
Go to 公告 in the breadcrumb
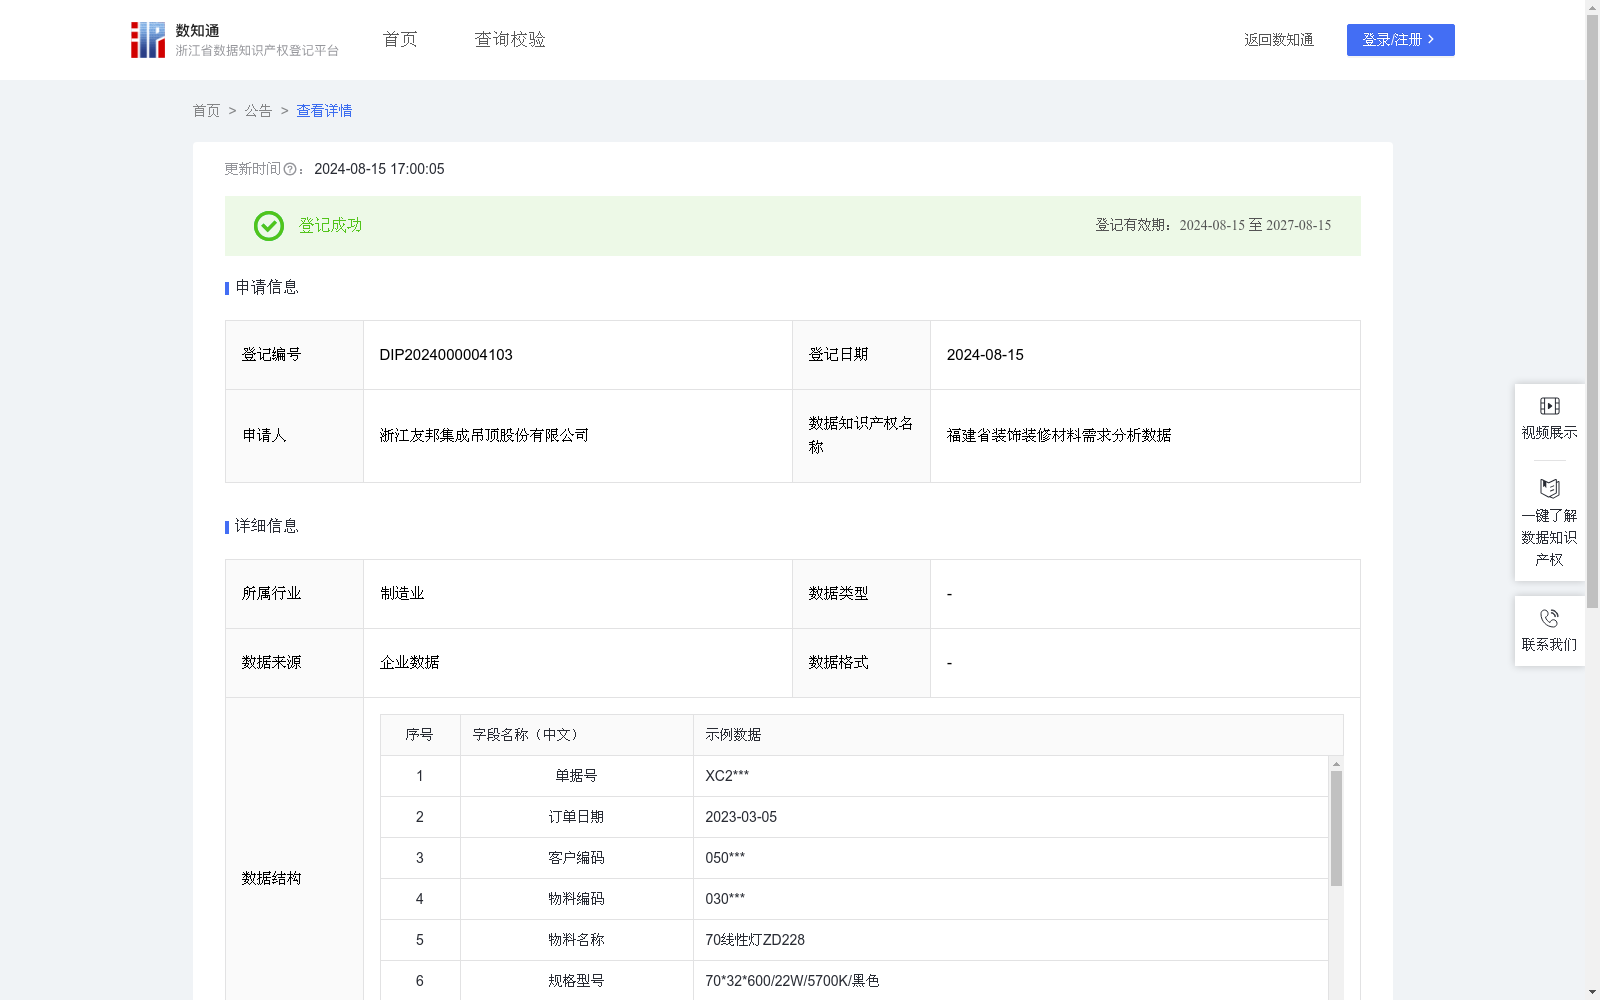(x=258, y=111)
